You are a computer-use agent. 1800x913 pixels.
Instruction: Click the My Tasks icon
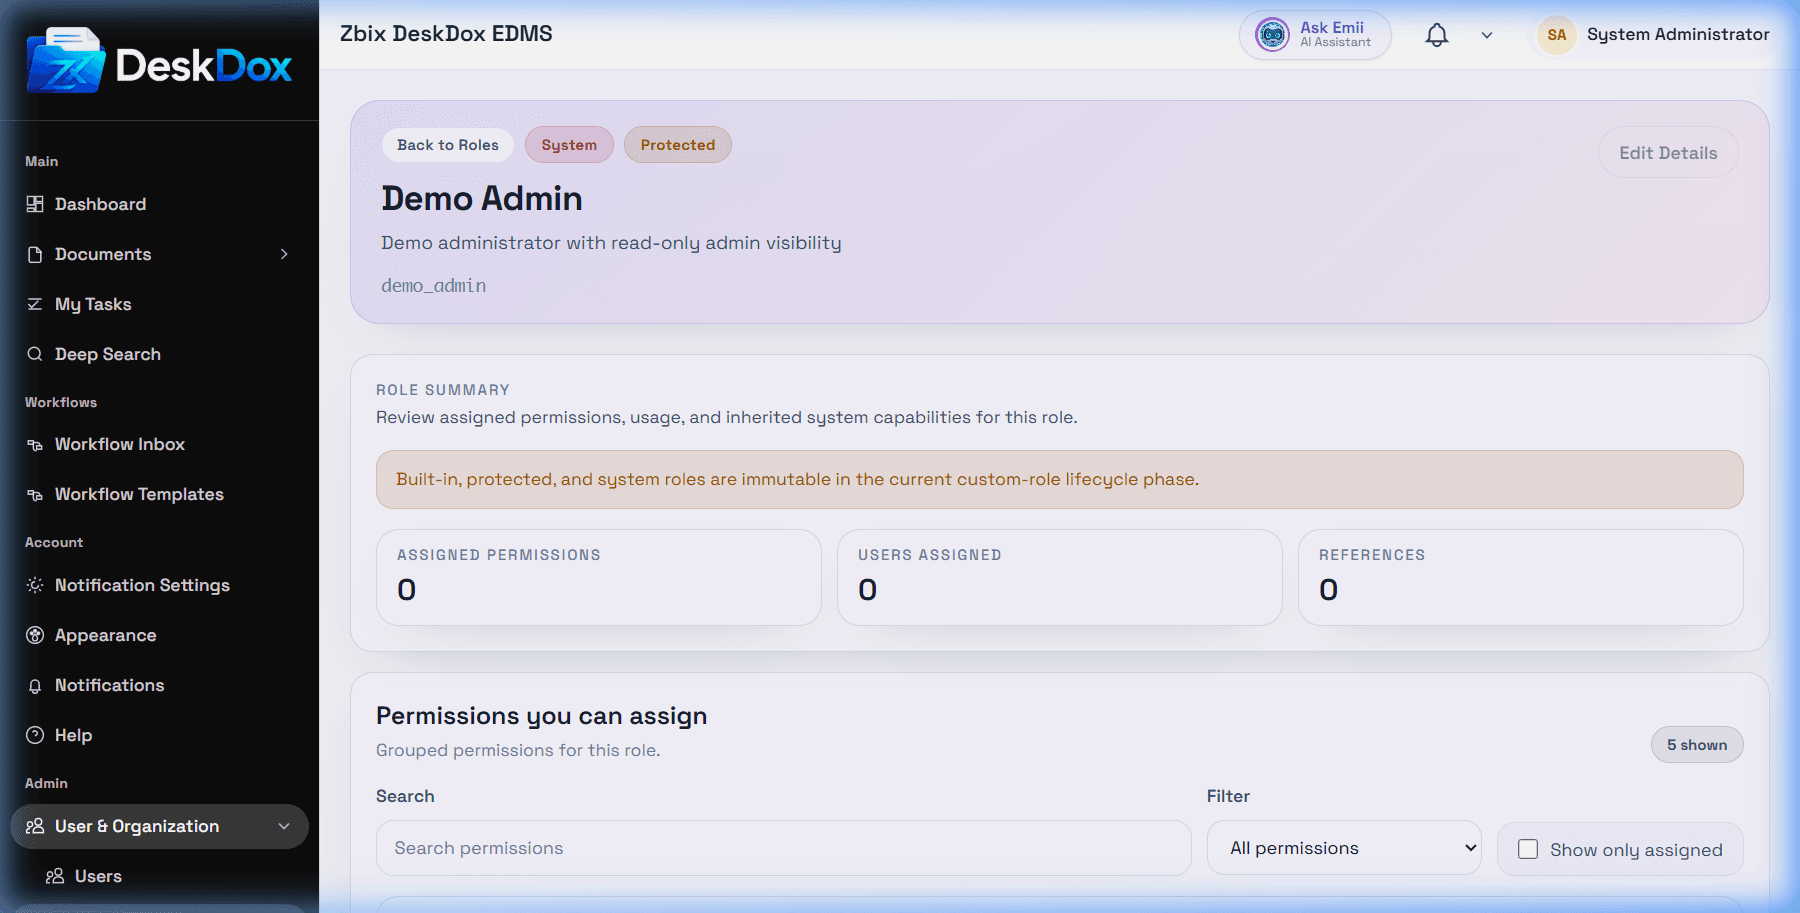tap(35, 304)
